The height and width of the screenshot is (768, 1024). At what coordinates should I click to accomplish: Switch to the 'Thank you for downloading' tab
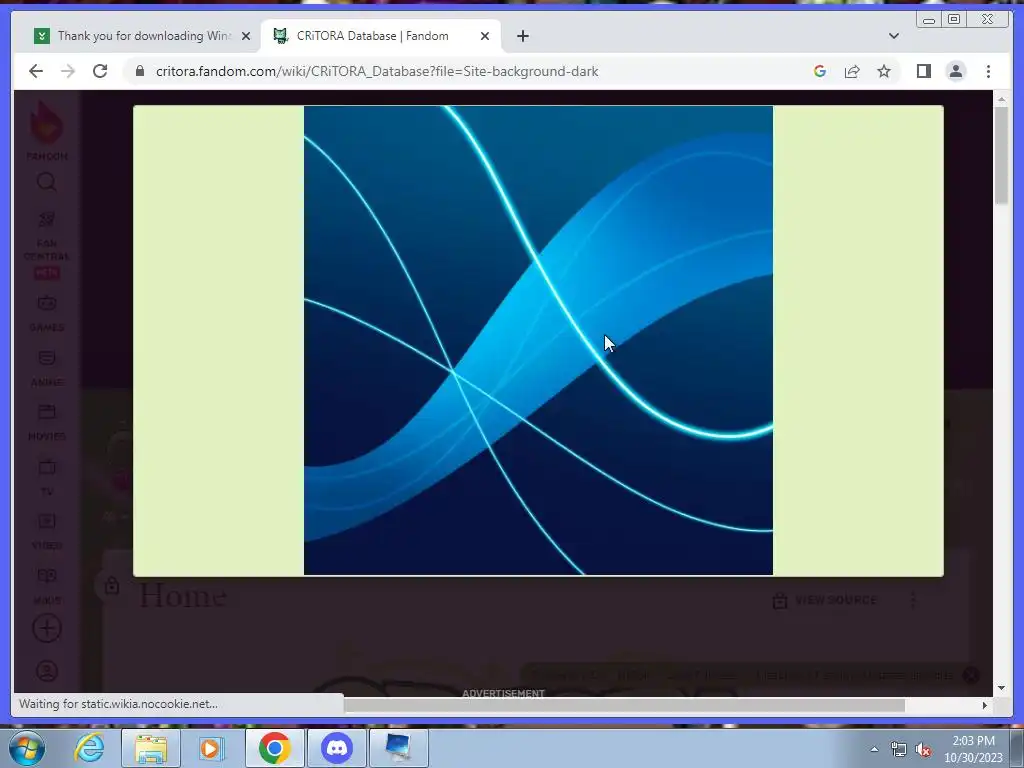click(143, 36)
